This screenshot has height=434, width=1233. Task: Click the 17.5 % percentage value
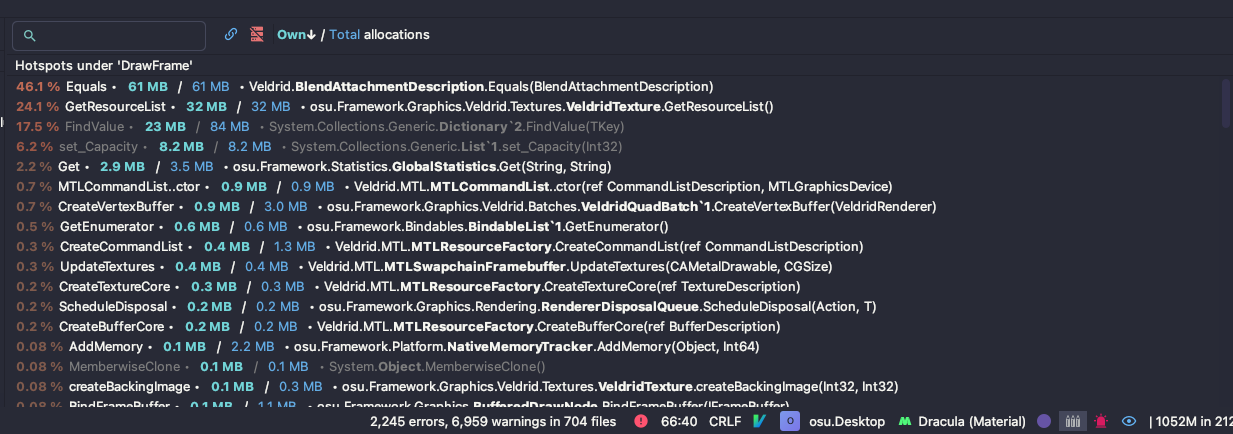click(37, 126)
